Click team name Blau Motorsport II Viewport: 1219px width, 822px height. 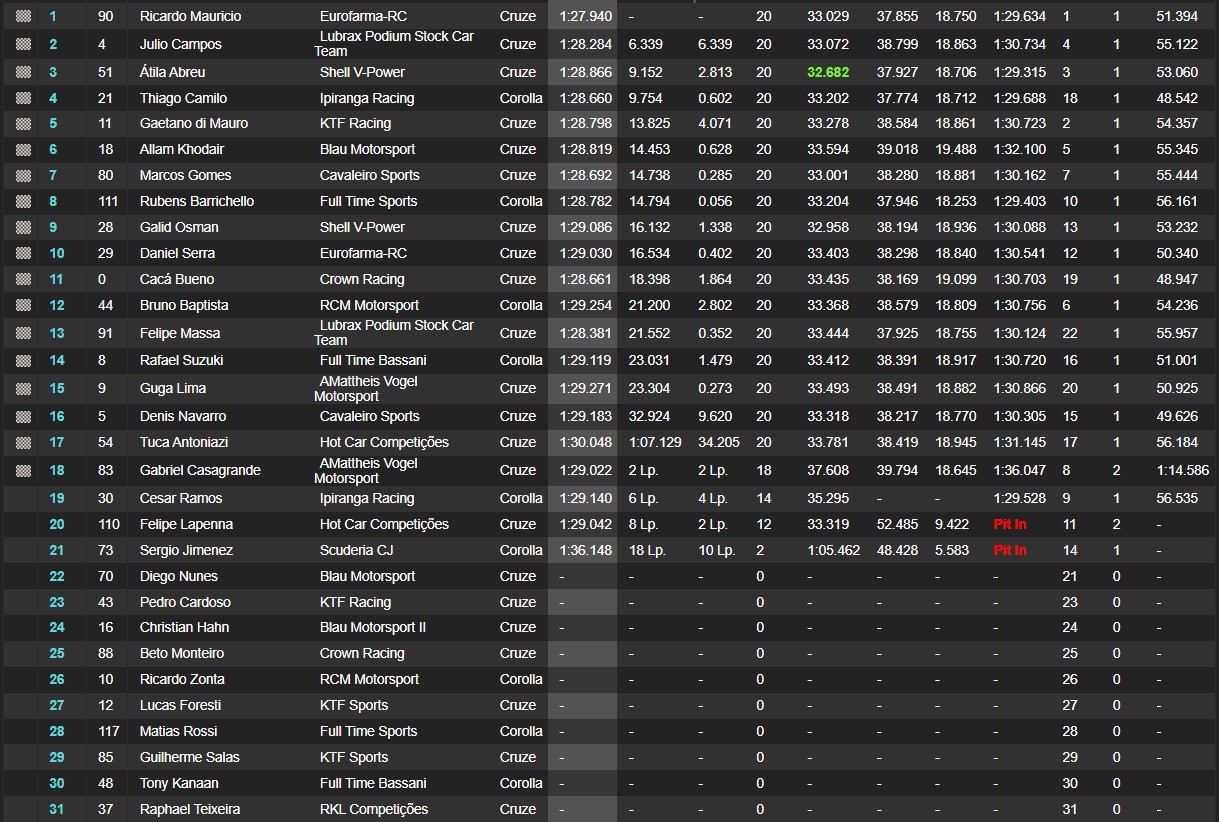pyautogui.click(x=373, y=627)
